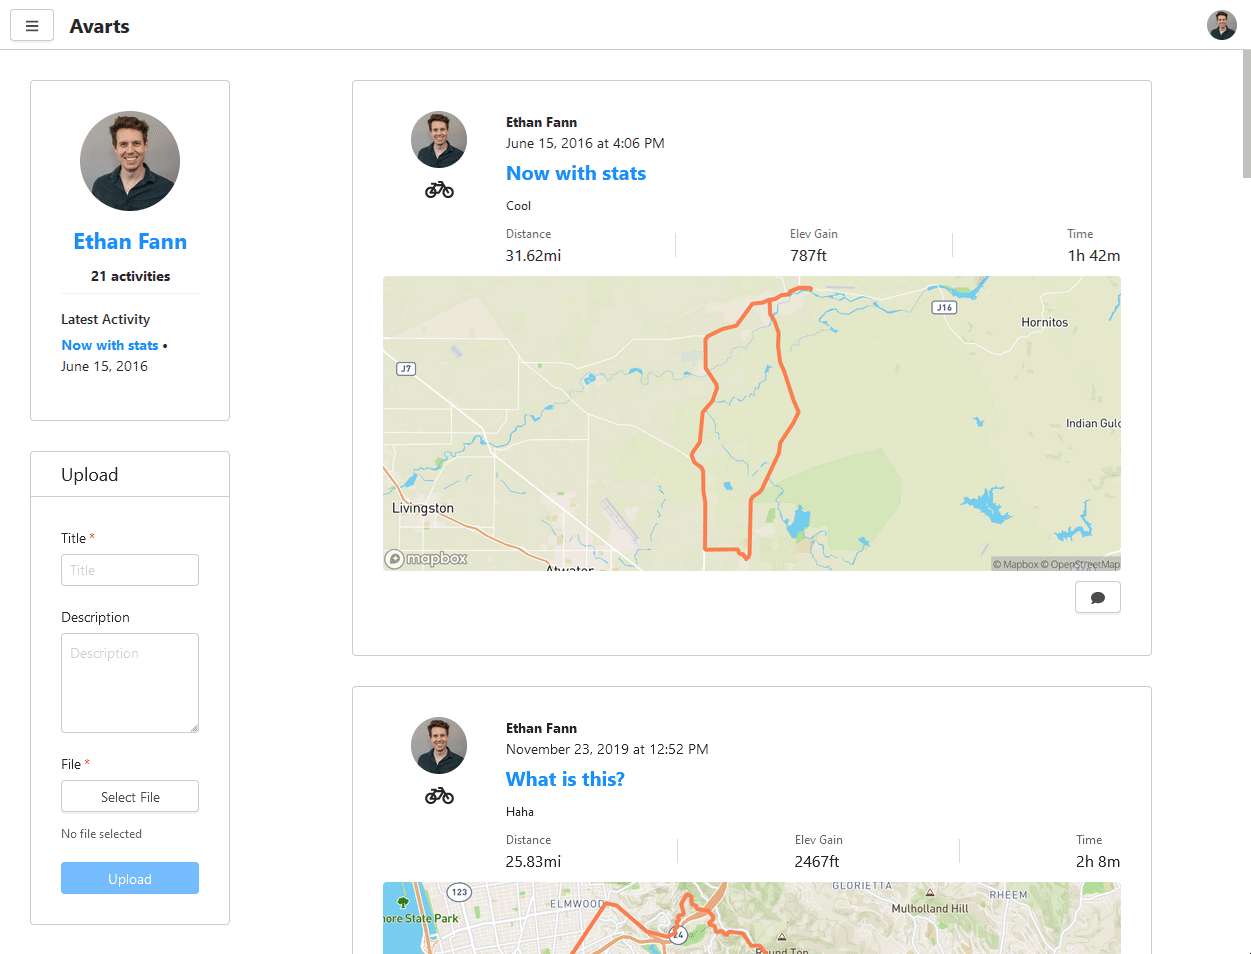Click the Avarts brand title
Image resolution: width=1251 pixels, height=954 pixels.
[99, 26]
